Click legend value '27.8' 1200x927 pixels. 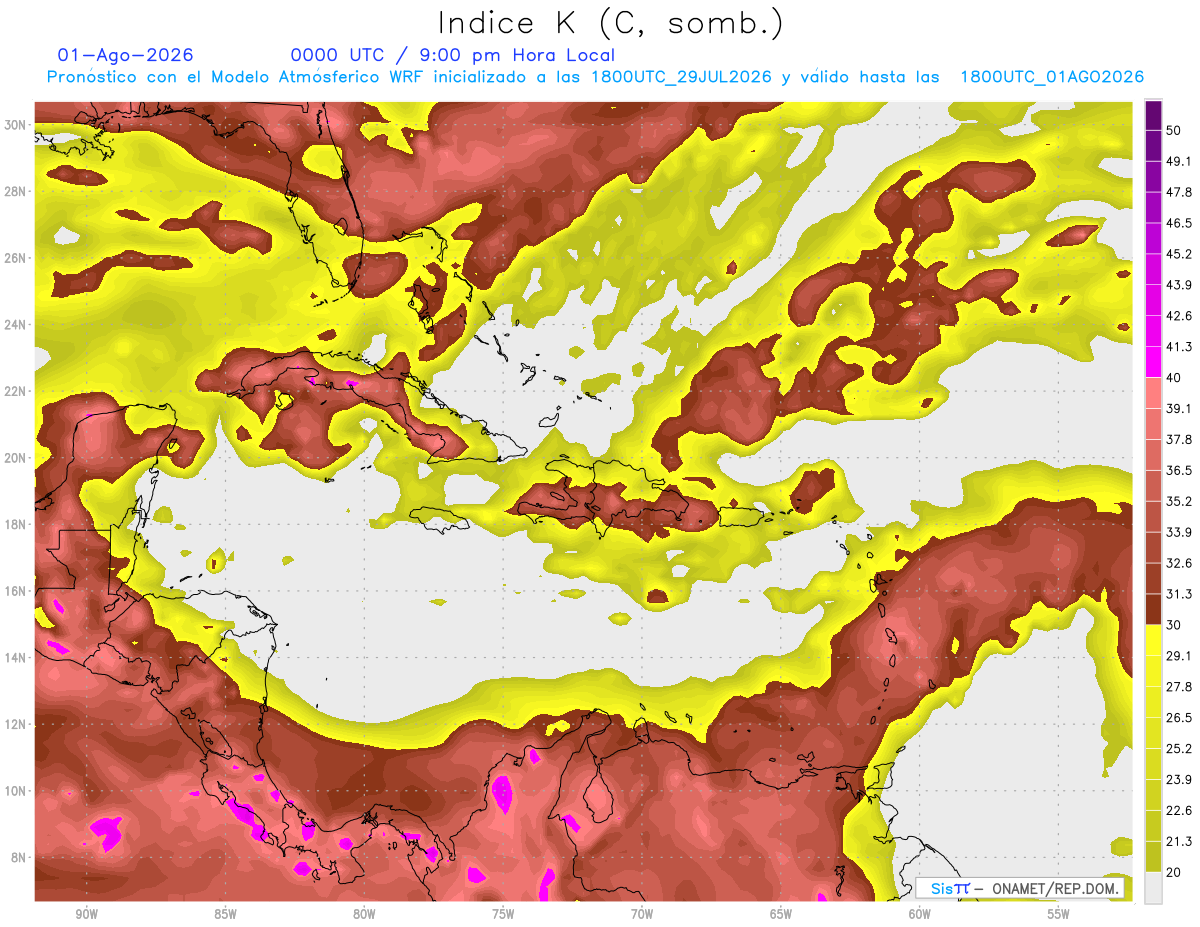click(1178, 687)
